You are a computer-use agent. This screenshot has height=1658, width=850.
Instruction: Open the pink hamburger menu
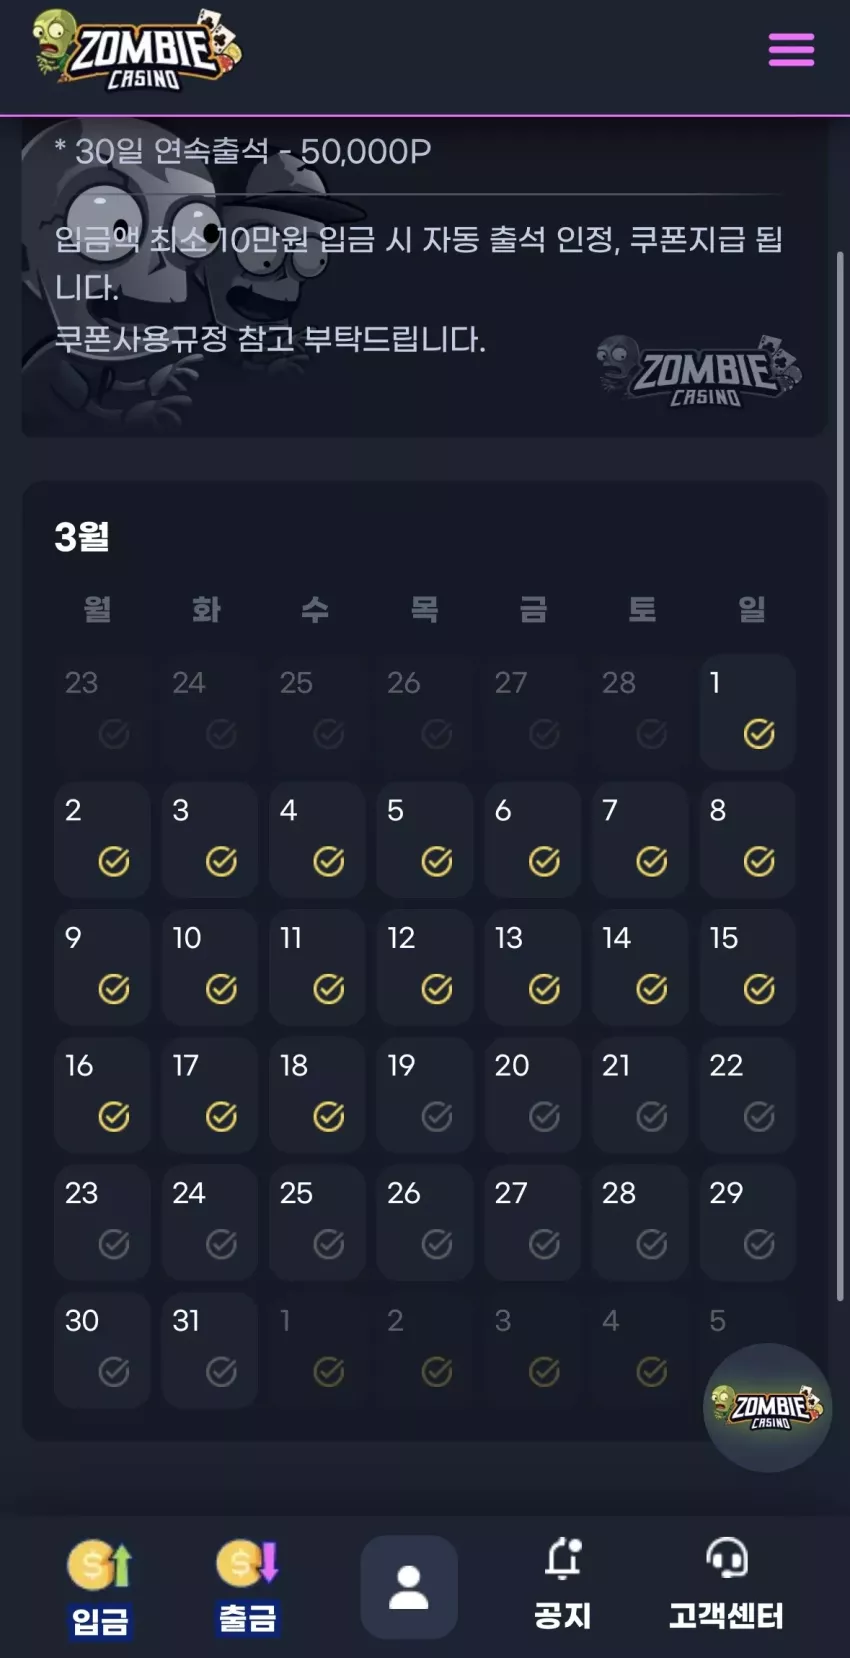pos(791,49)
